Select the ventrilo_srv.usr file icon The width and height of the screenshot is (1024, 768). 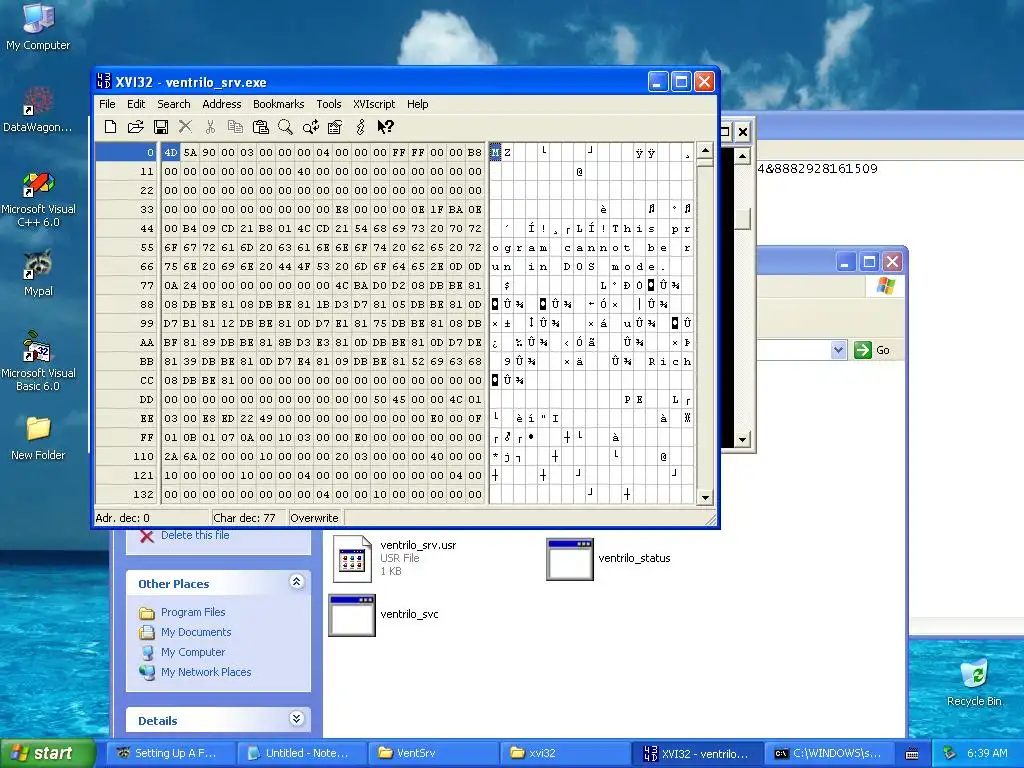[x=351, y=558]
